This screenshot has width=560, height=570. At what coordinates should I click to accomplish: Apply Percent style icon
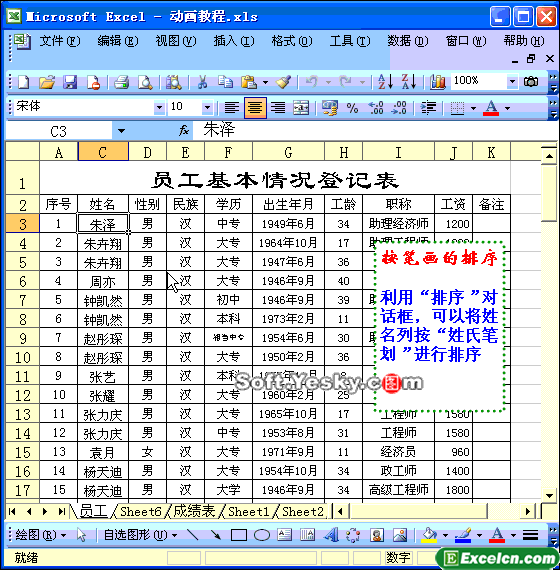(352, 108)
